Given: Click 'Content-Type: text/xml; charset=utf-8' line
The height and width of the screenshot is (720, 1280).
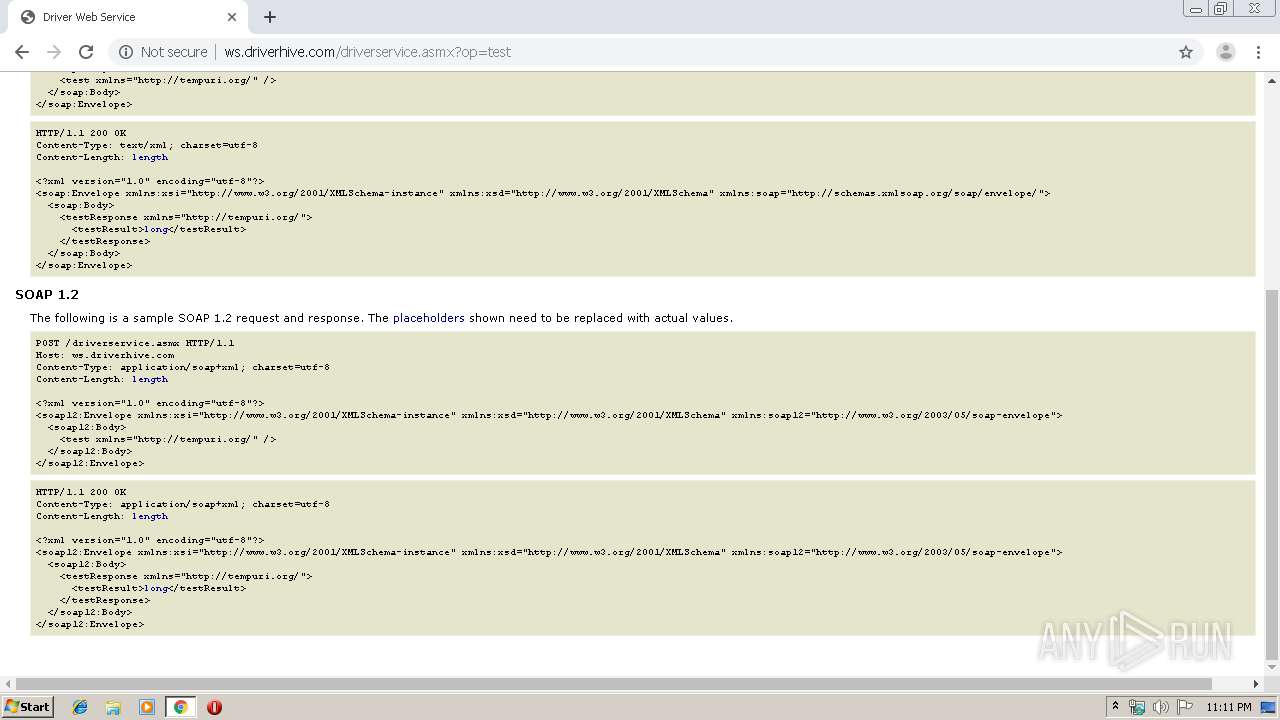Looking at the screenshot, I should (x=147, y=145).
